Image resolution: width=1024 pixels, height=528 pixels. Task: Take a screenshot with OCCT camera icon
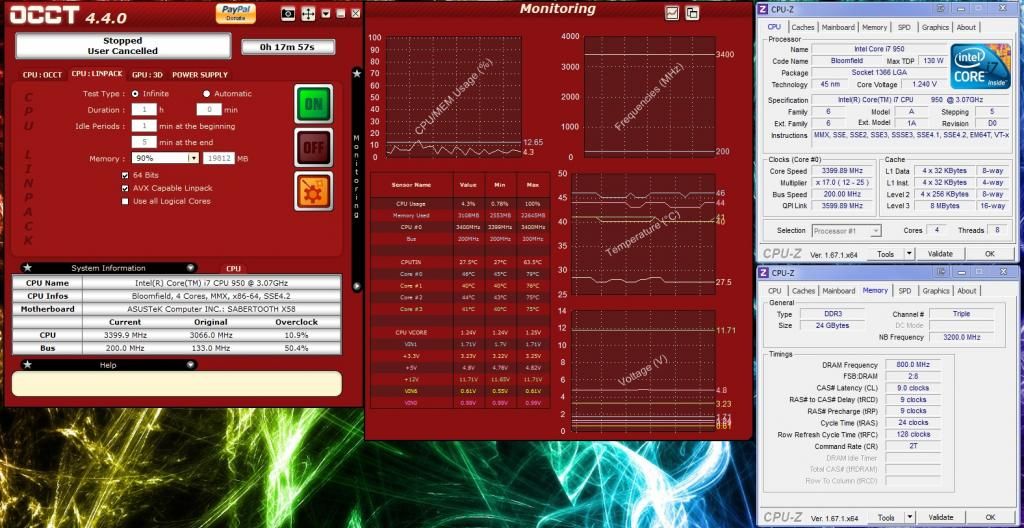[288, 14]
